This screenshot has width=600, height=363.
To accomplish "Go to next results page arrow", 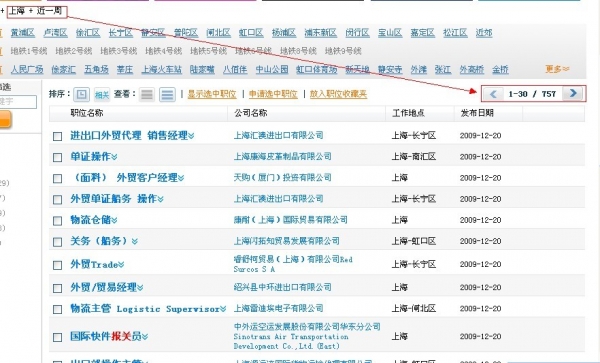I will [573, 93].
